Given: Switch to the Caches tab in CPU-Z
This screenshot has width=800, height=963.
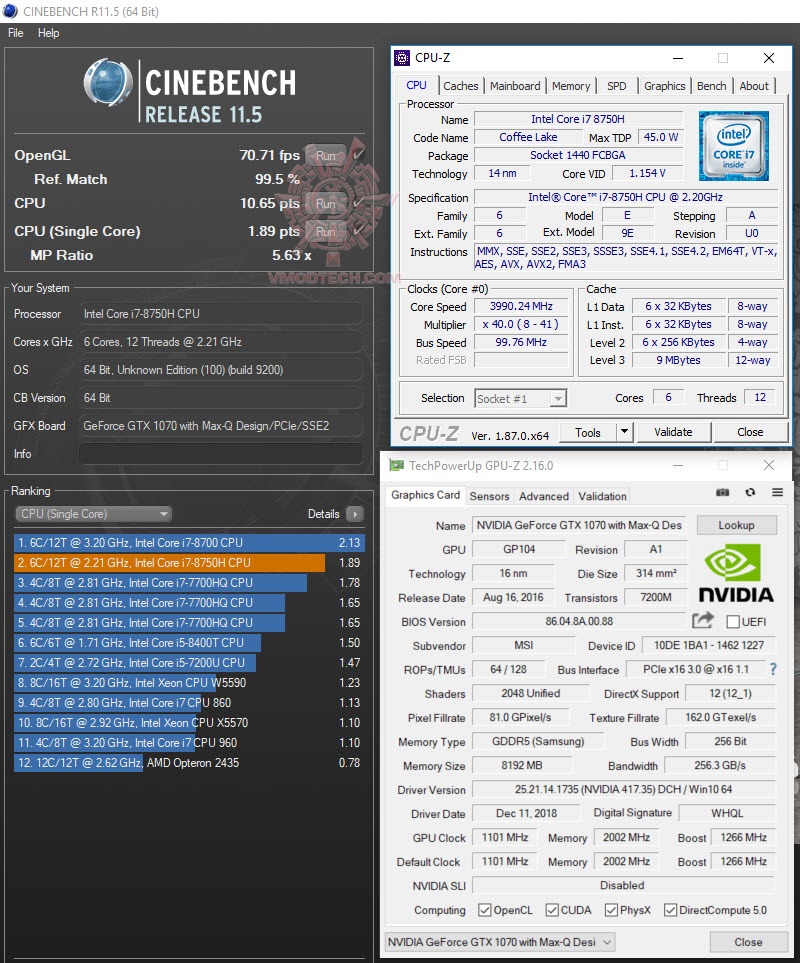Looking at the screenshot, I should 460,86.
